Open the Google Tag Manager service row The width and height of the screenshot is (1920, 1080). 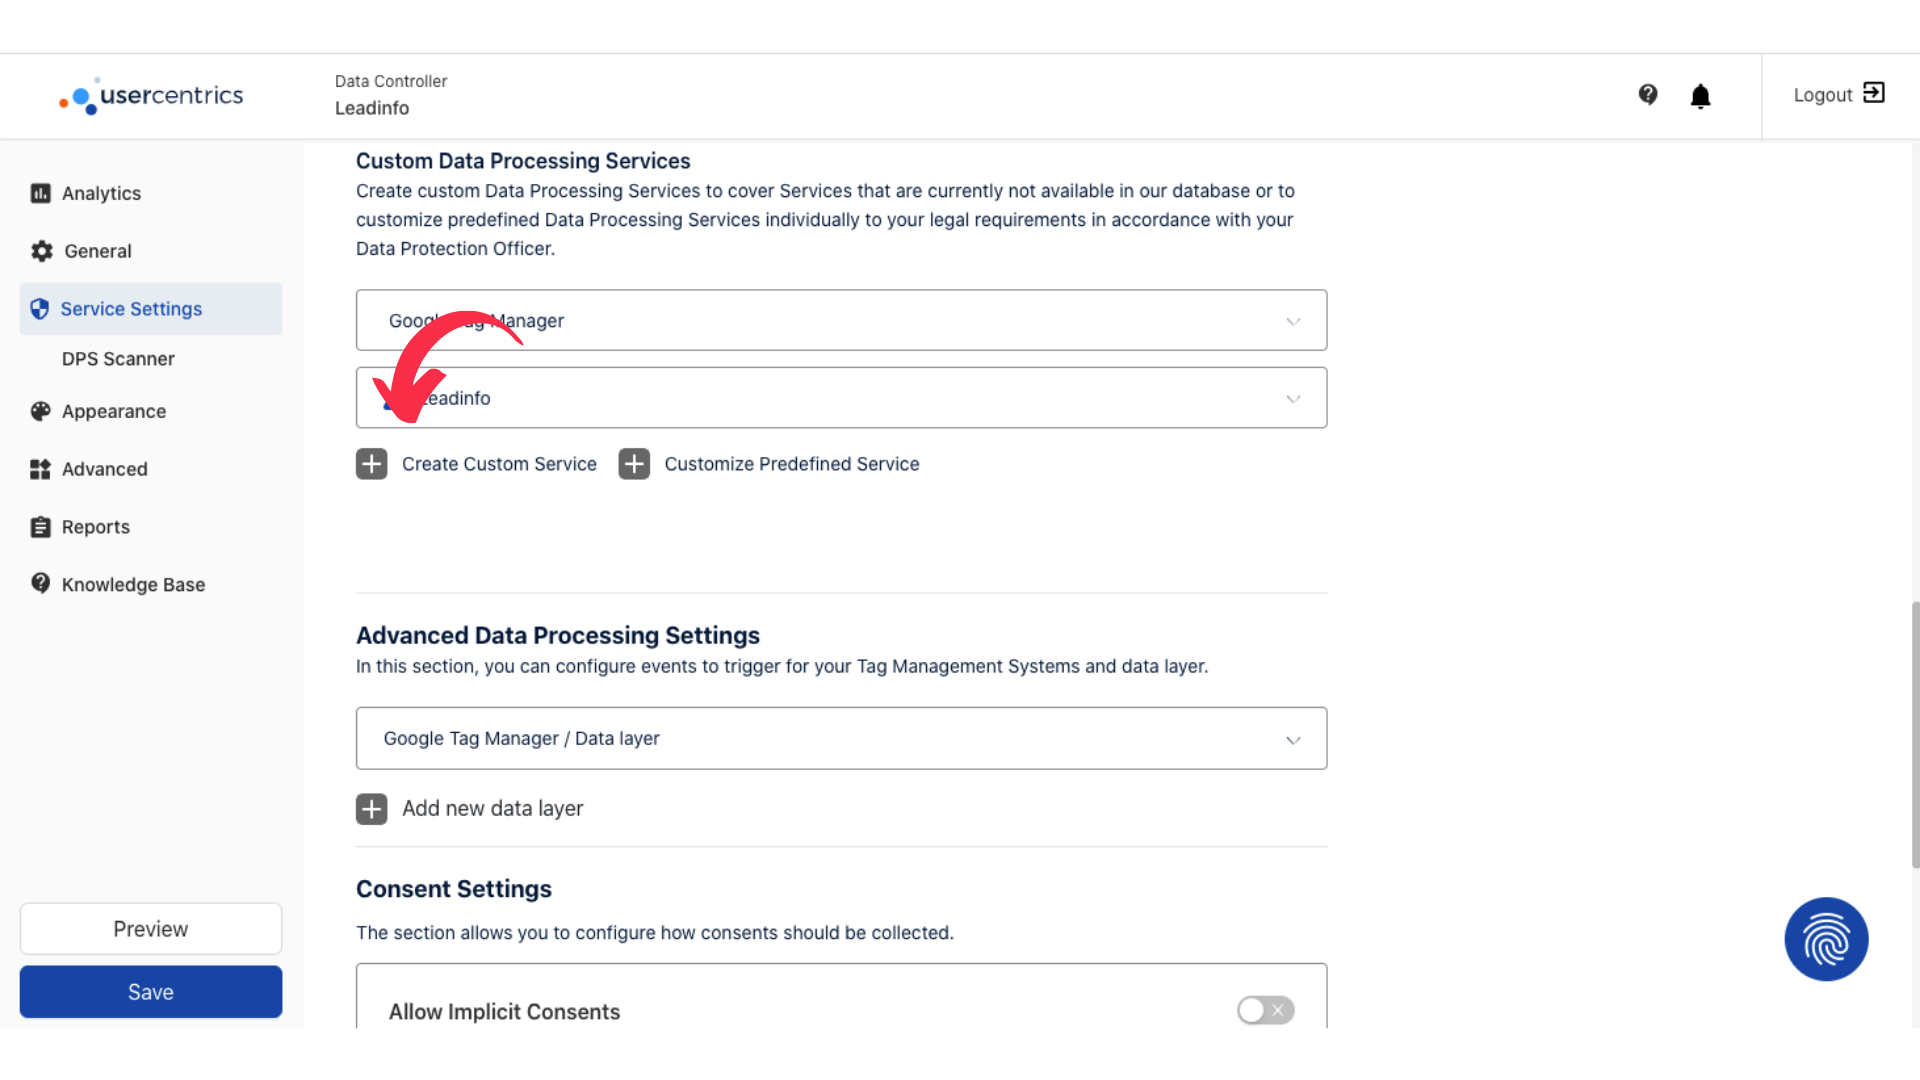click(841, 320)
